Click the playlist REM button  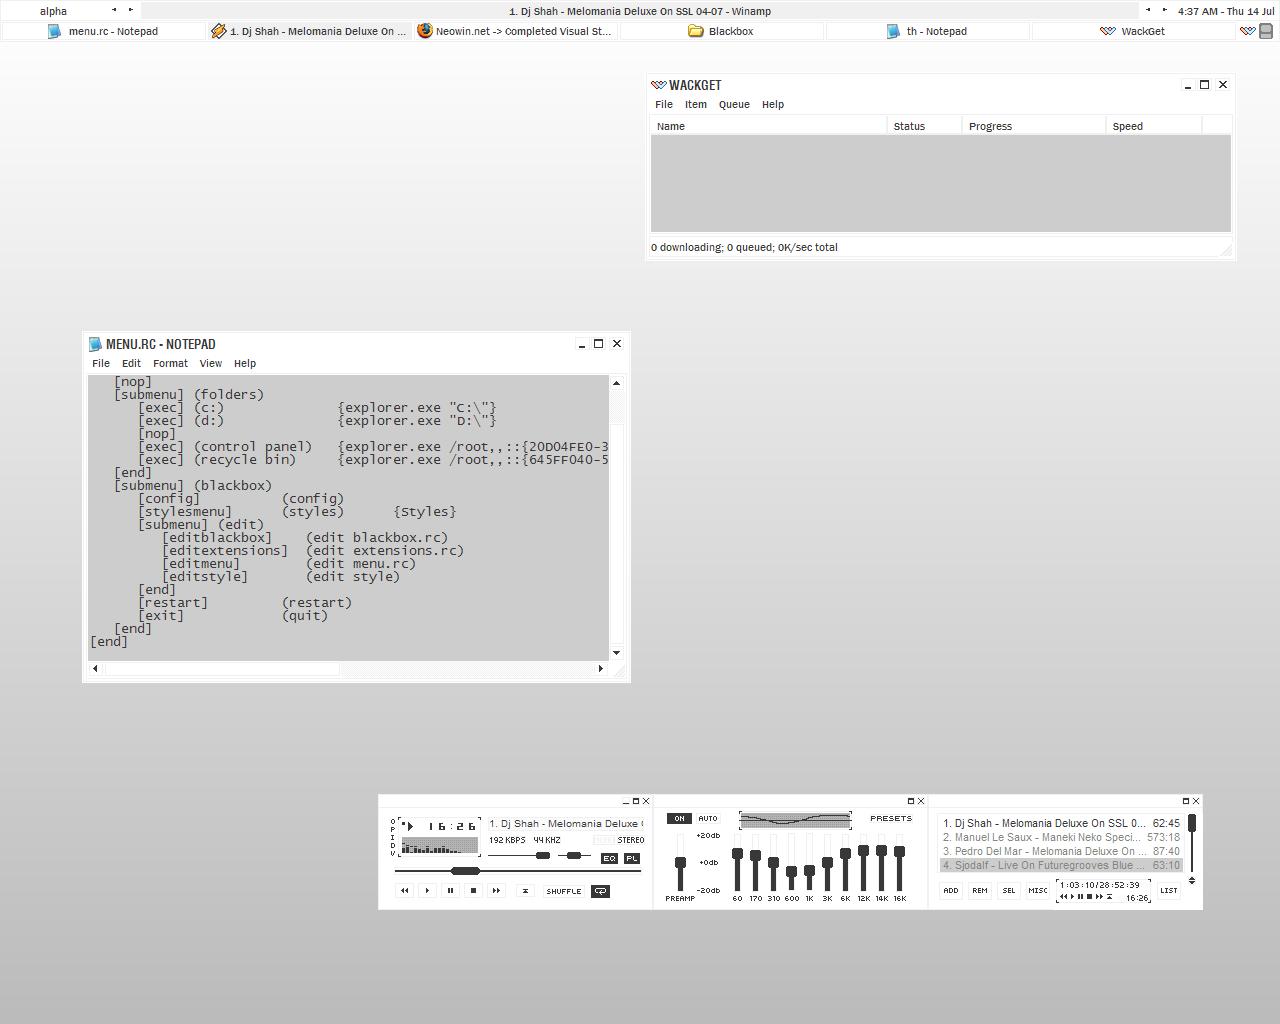(980, 890)
